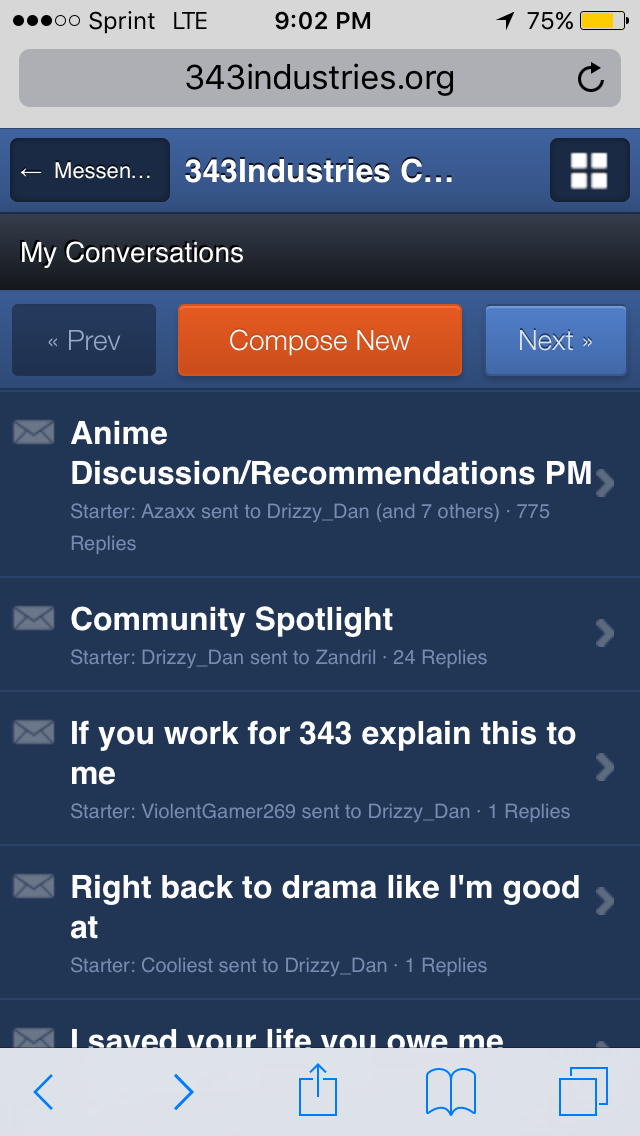
Task: Open Safari bookmarks book icon
Action: 450,1091
